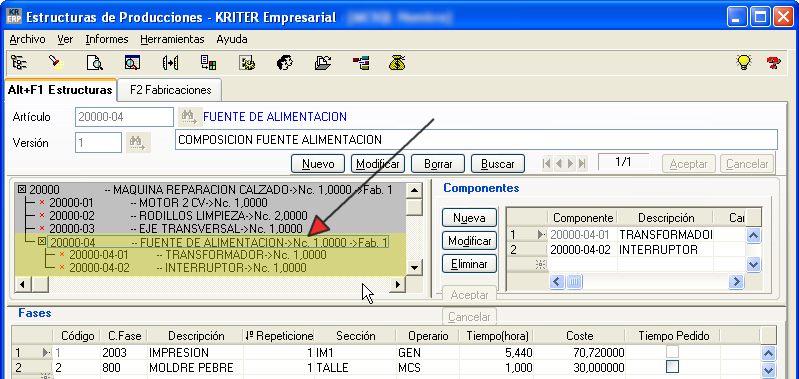Go to next record navigation arrow

570,164
